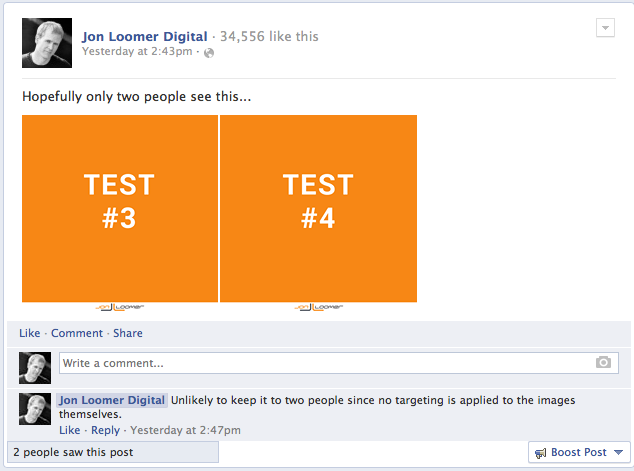The image size is (634, 471).
Task: Click the commenter avatar next to the reply
Action: pos(35,409)
